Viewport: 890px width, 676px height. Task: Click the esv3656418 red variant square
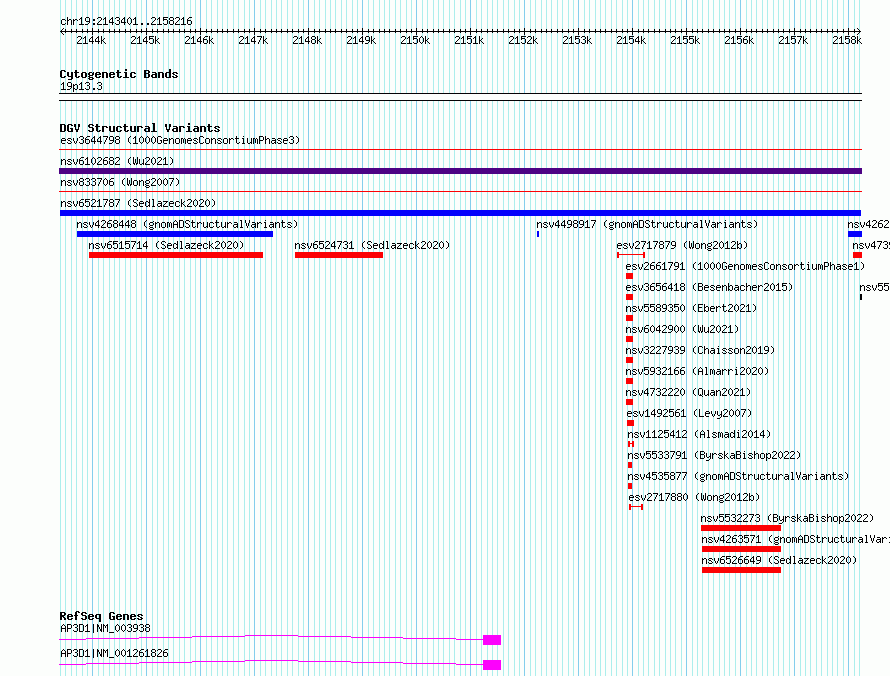(629, 297)
